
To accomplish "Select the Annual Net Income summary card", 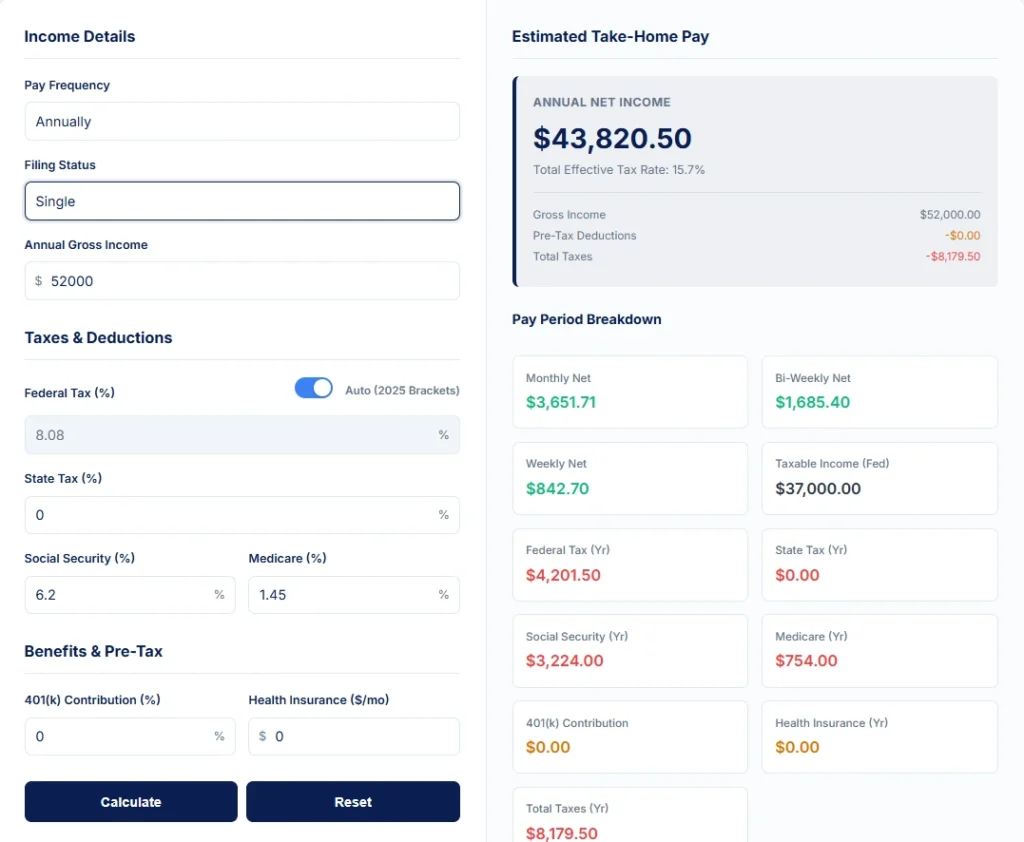I will coord(755,180).
